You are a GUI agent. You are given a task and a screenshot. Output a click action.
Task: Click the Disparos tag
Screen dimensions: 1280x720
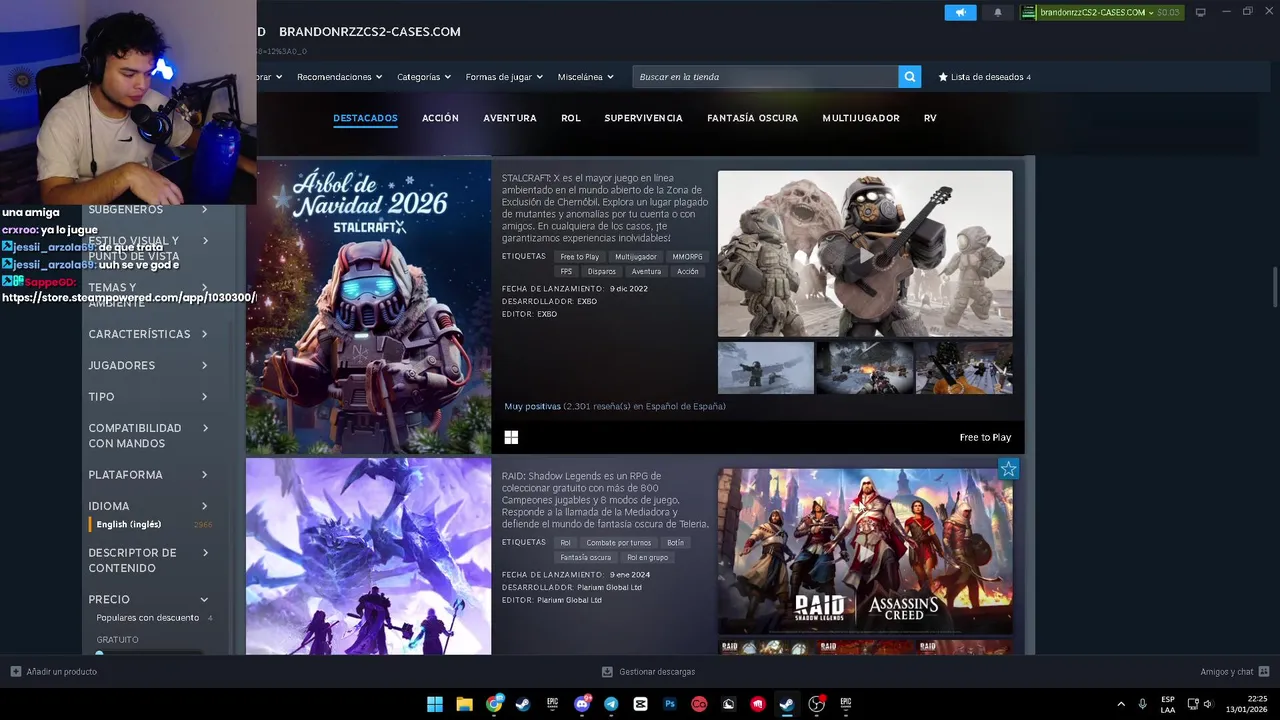602,272
